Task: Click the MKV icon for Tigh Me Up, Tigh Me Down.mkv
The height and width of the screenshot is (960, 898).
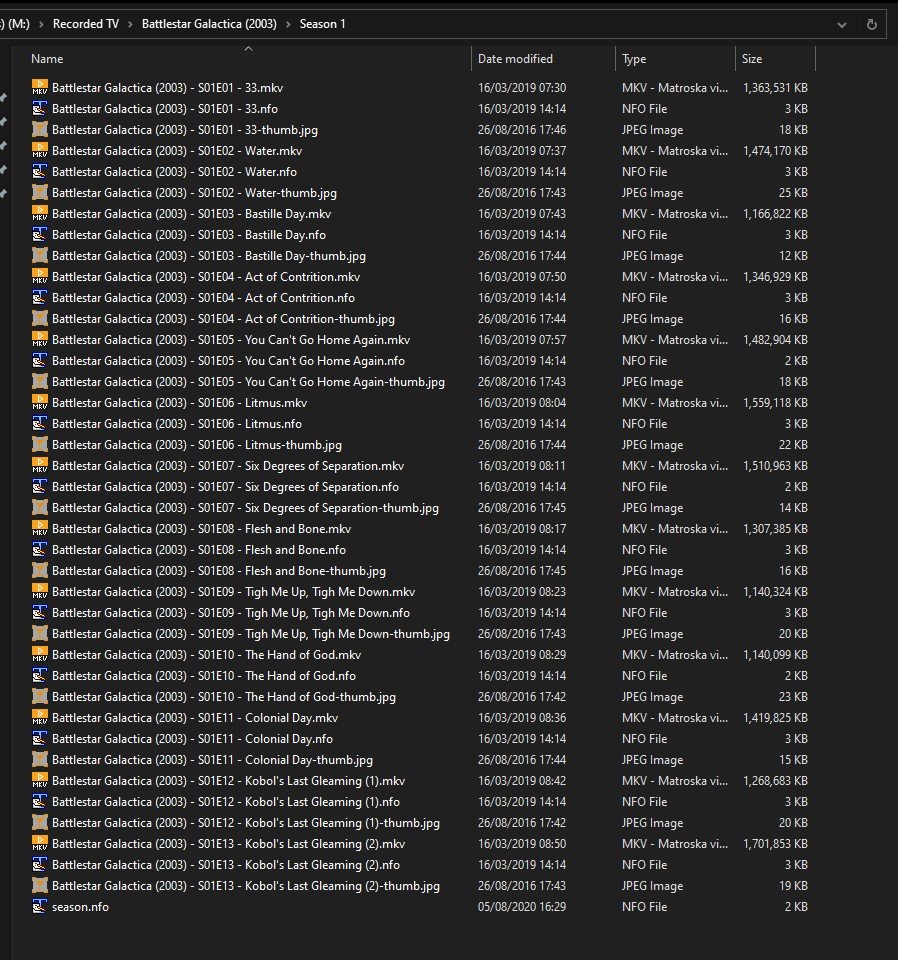Action: (40, 592)
